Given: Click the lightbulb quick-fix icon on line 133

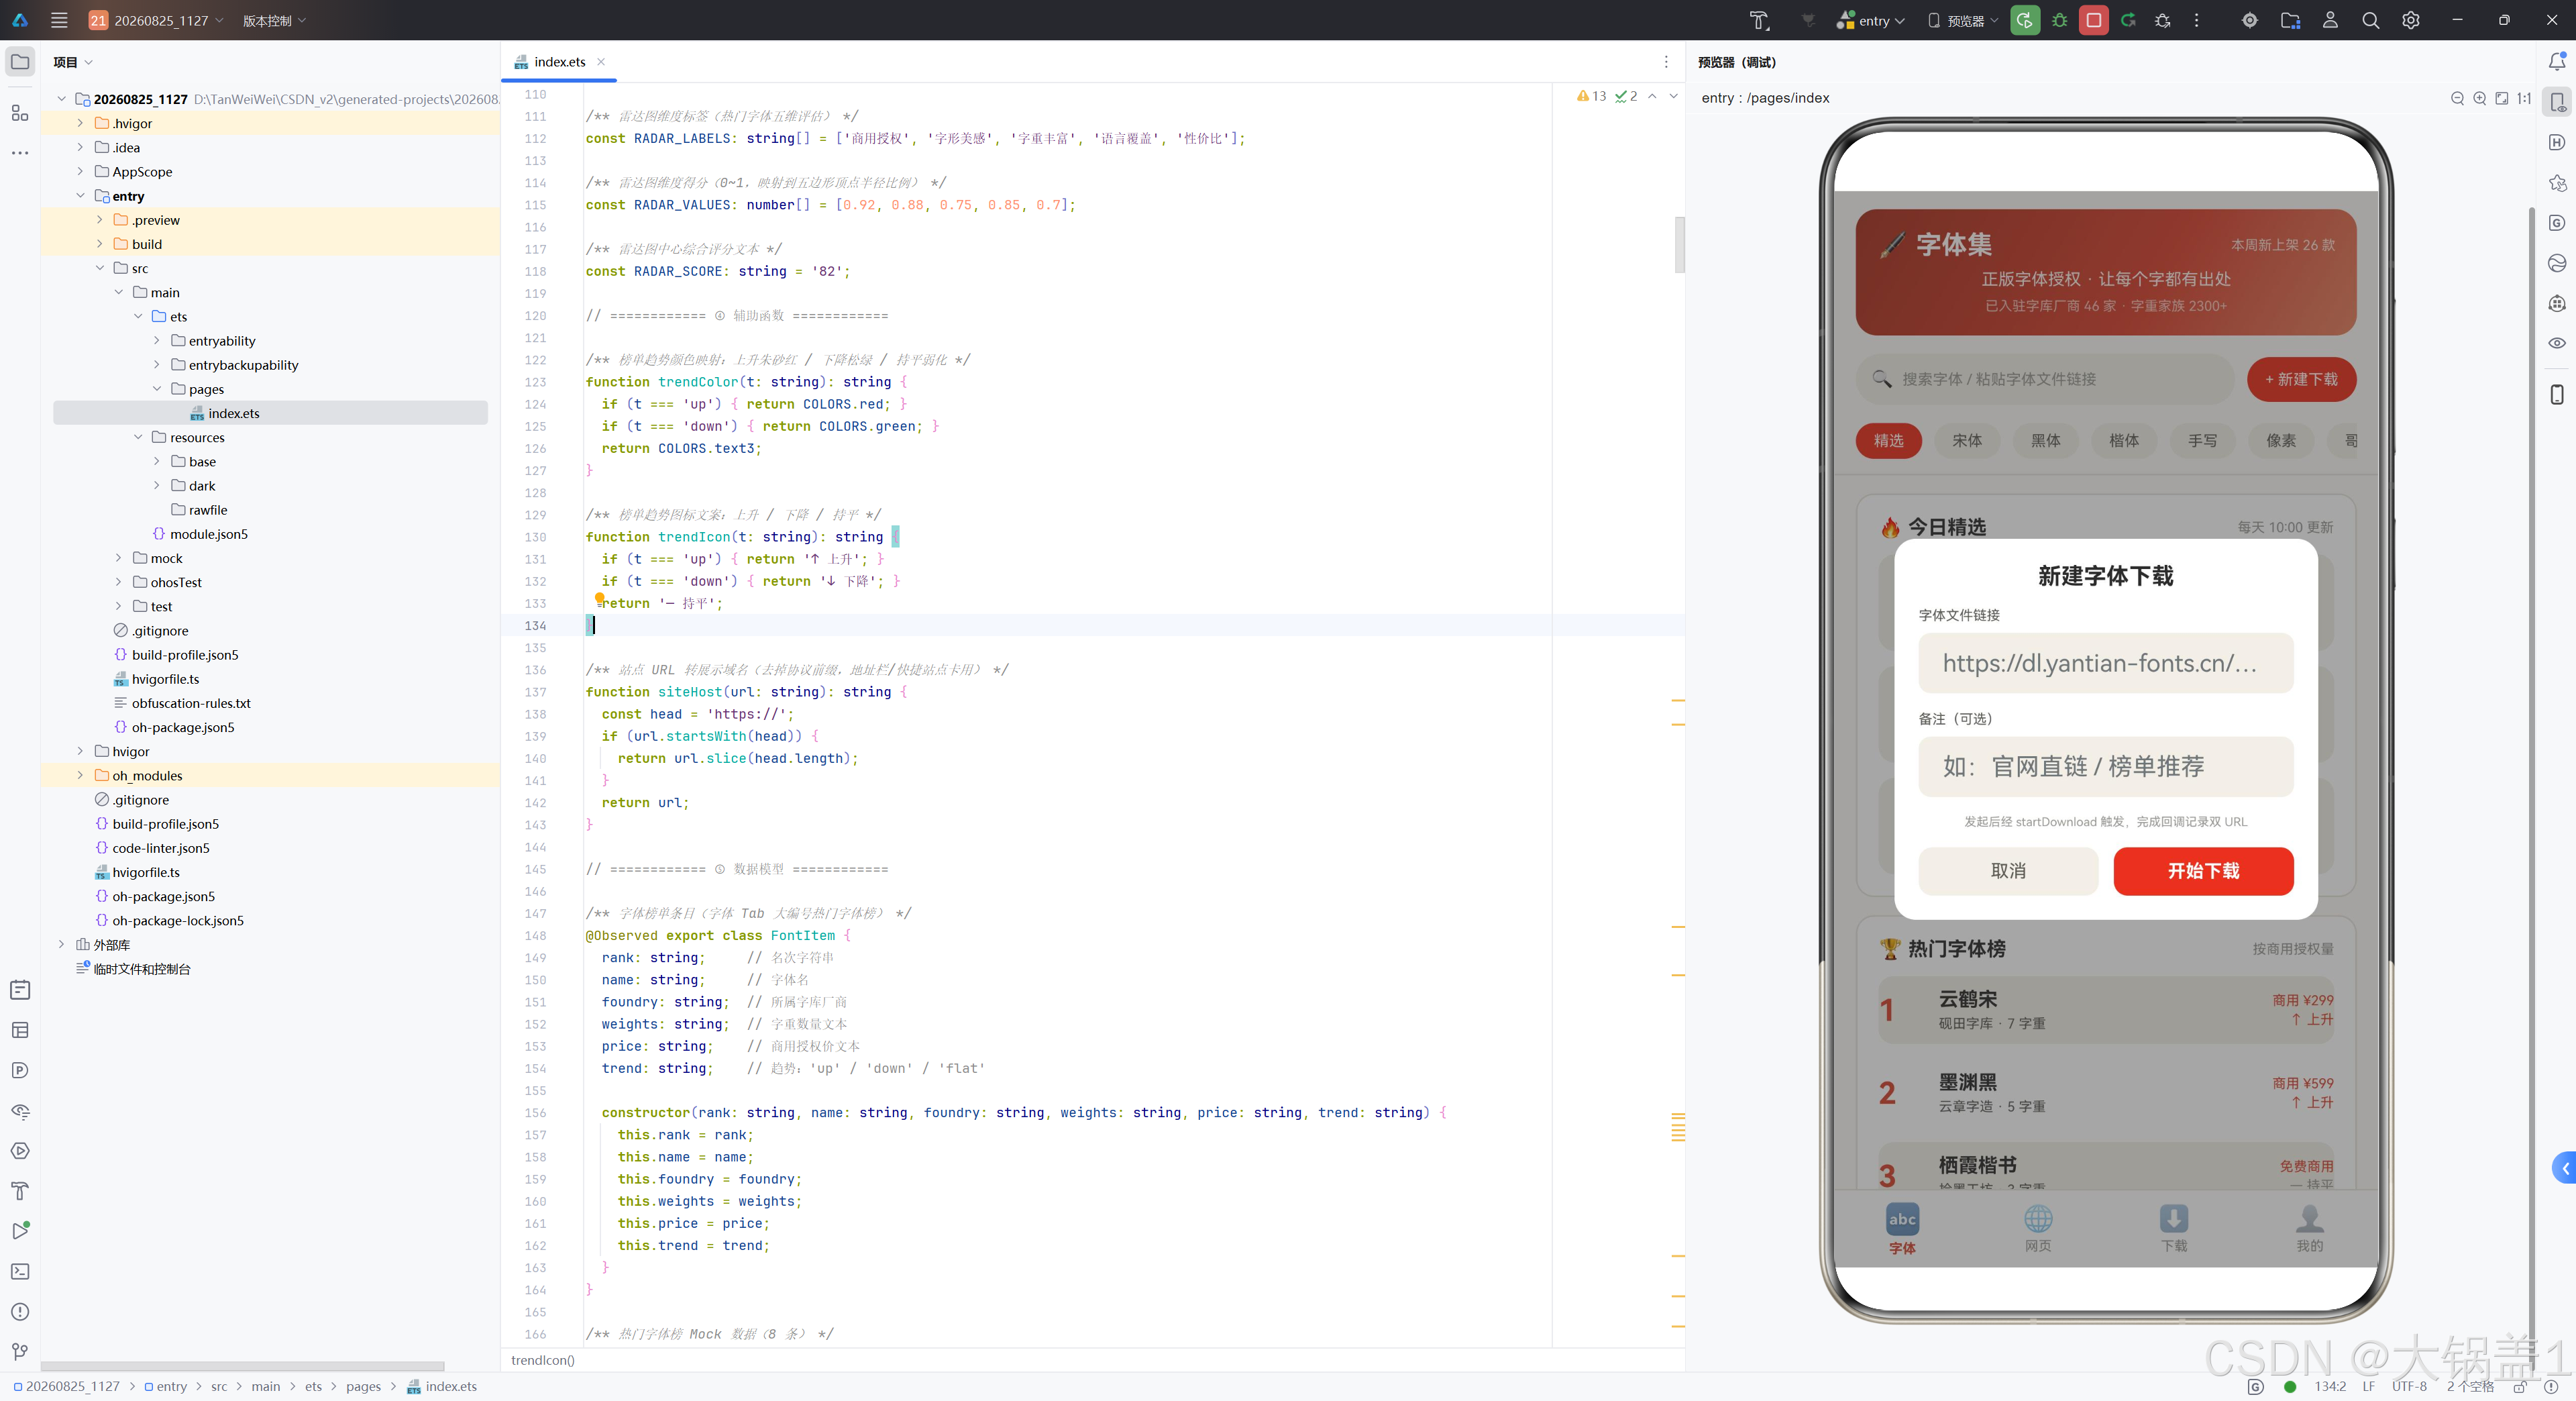Looking at the screenshot, I should [x=600, y=598].
